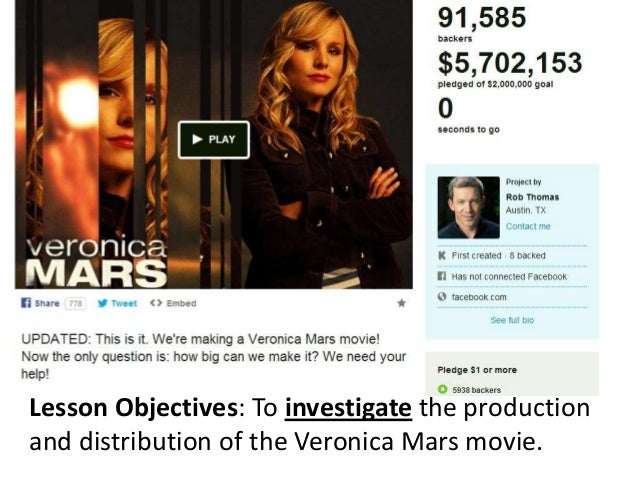Viewport: 638px width, 479px height.
Task: Click the green backers circle icon
Action: click(x=442, y=389)
